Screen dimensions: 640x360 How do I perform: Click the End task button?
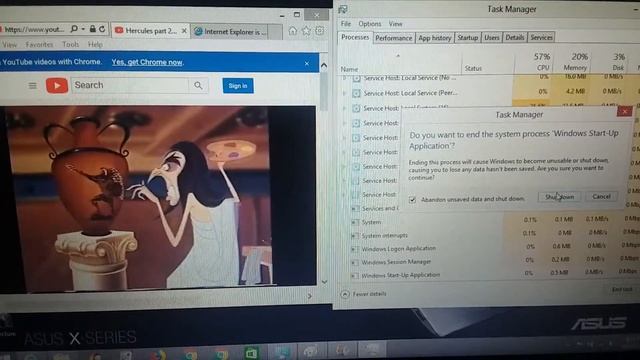click(x=622, y=289)
